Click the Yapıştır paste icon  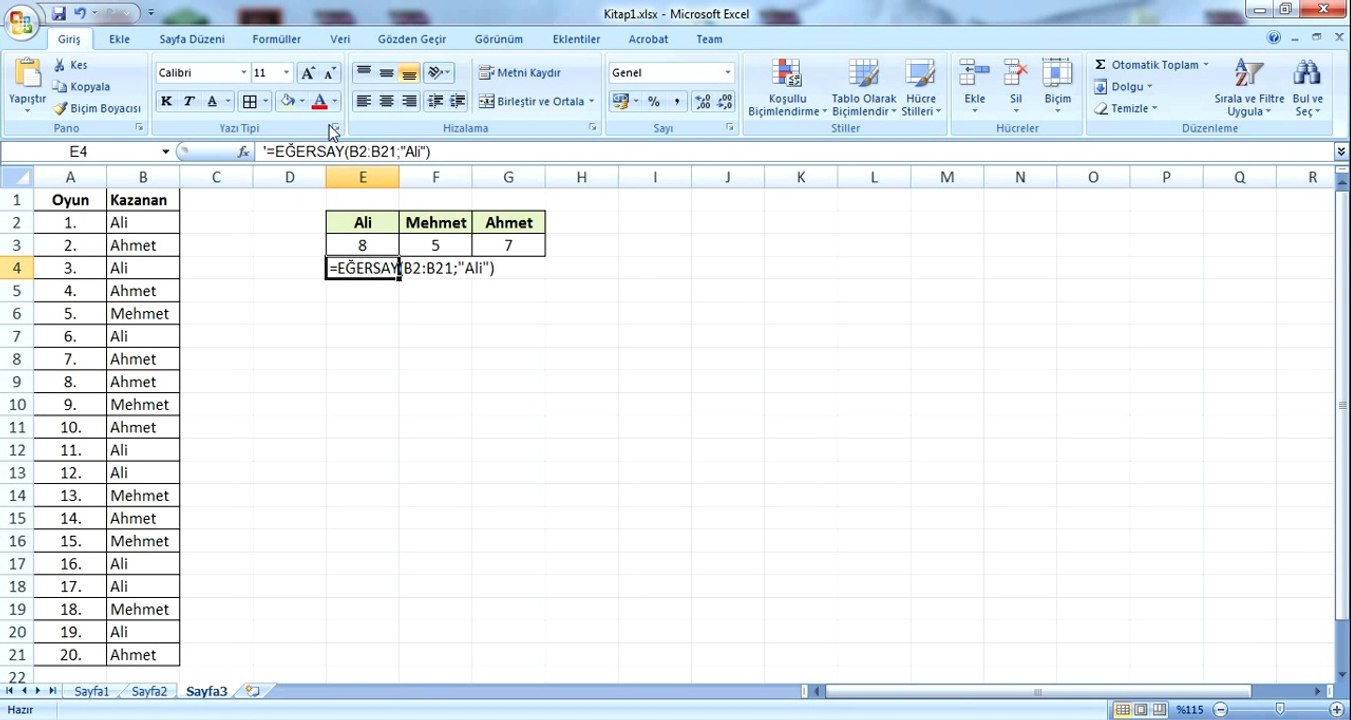click(27, 74)
